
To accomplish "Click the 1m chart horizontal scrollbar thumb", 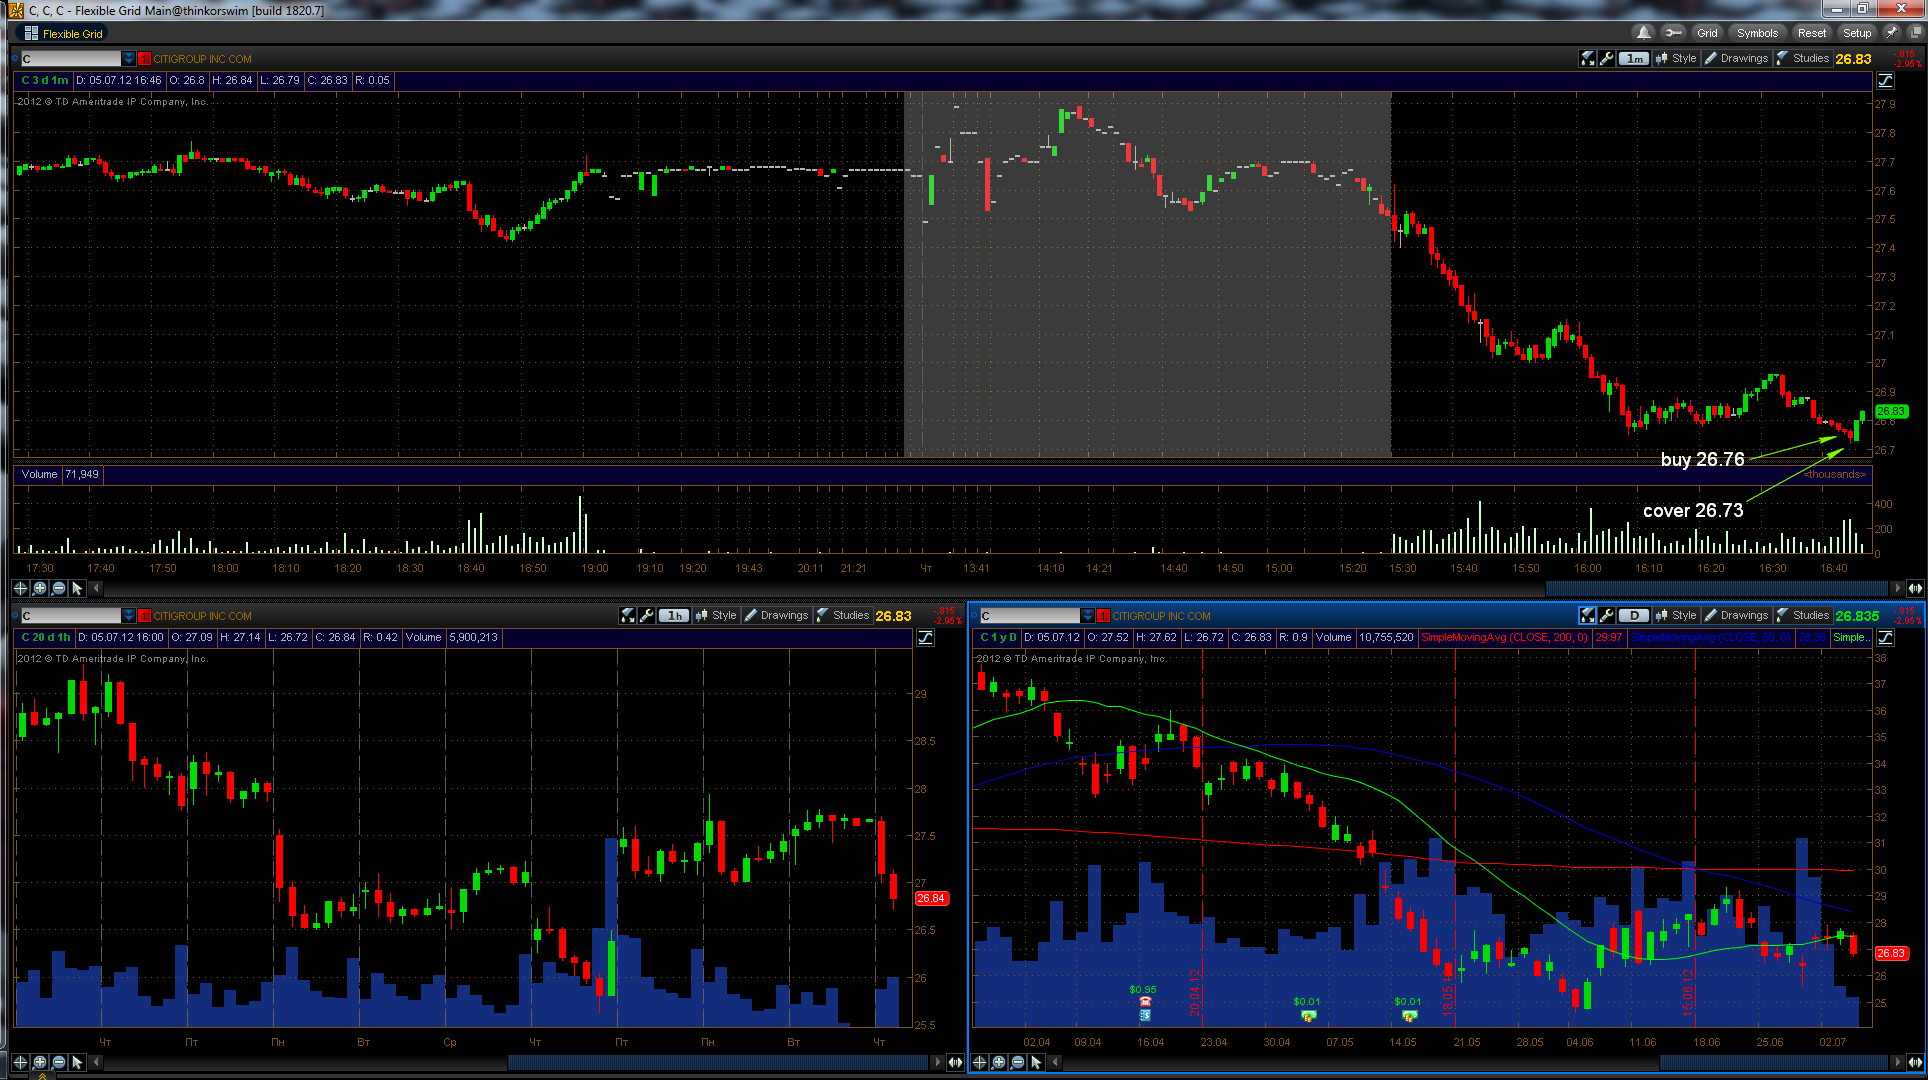I will (1716, 588).
